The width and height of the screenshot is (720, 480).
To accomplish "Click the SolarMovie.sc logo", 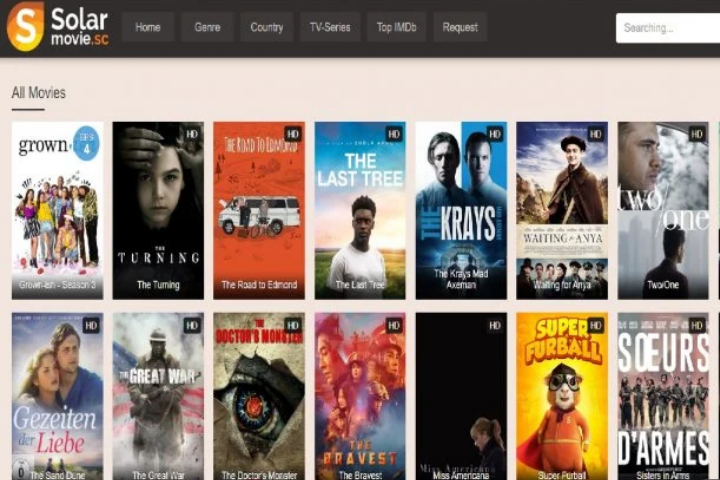I will (x=57, y=27).
